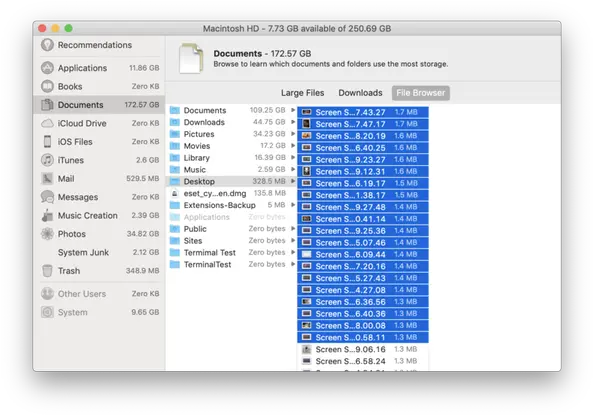Select file Screen S...9.12.31
This screenshot has height=415, width=593.
coord(363,171)
